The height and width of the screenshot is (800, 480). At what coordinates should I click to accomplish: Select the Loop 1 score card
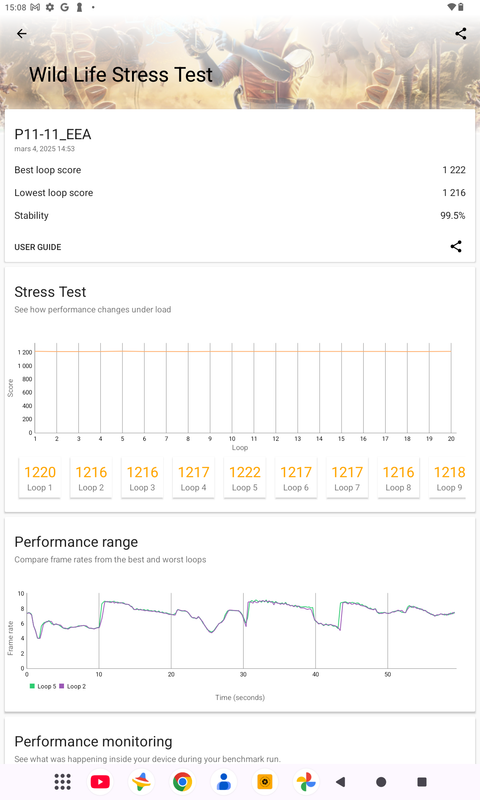coord(39,478)
